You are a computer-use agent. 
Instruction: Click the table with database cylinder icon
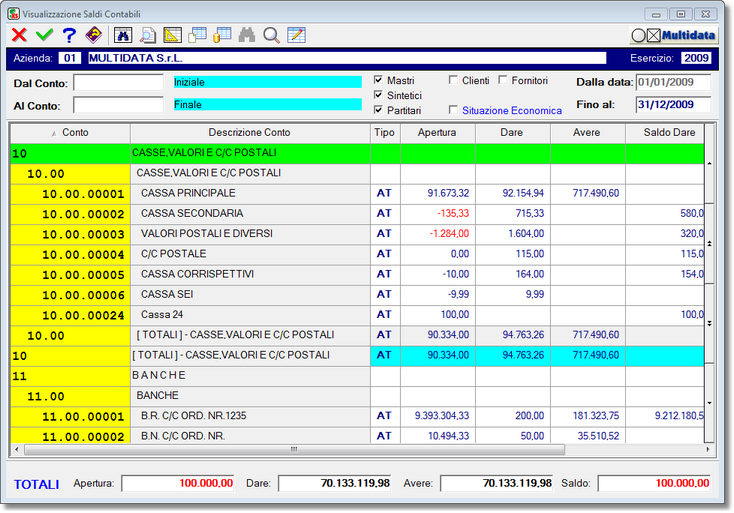click(x=222, y=35)
